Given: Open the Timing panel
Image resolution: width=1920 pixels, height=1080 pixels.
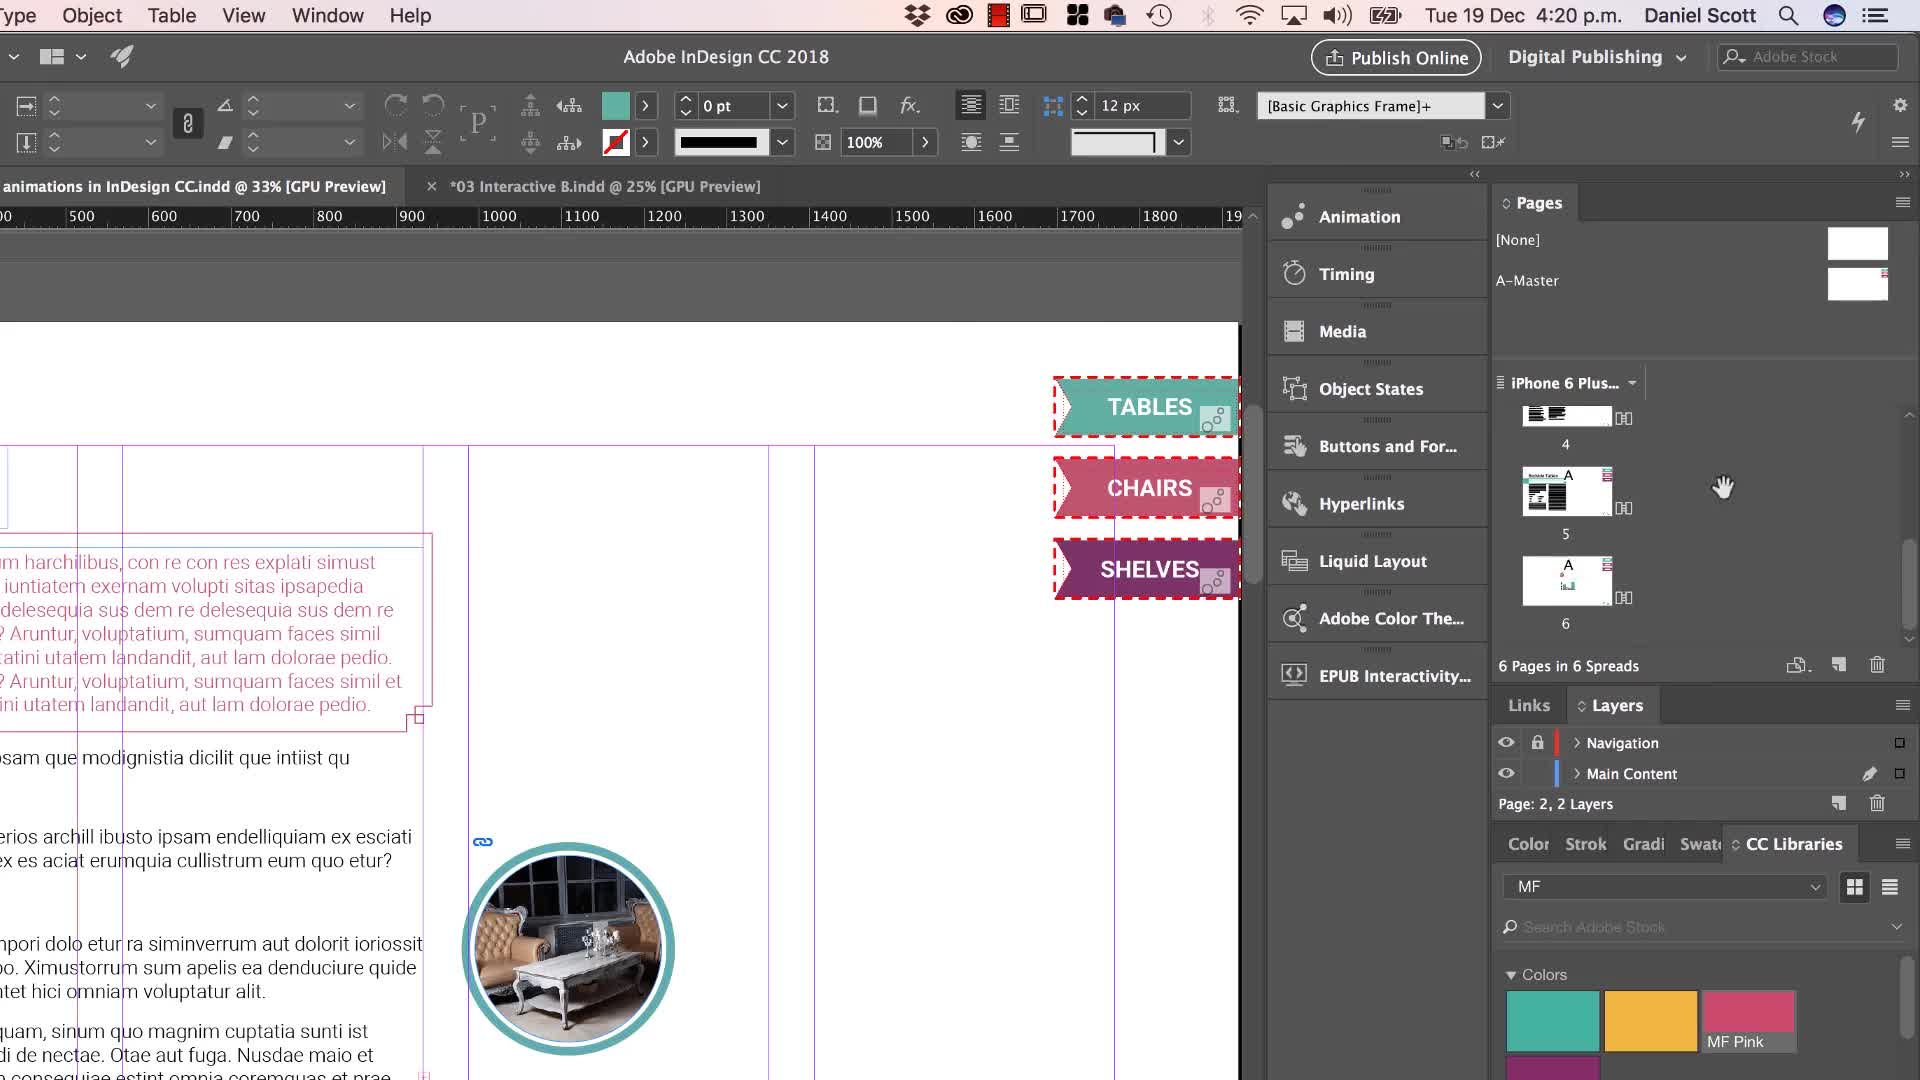Looking at the screenshot, I should coord(1377,274).
